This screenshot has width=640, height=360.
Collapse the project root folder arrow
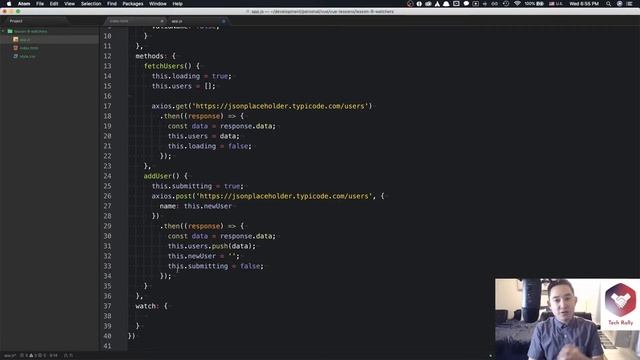[x=3, y=31]
